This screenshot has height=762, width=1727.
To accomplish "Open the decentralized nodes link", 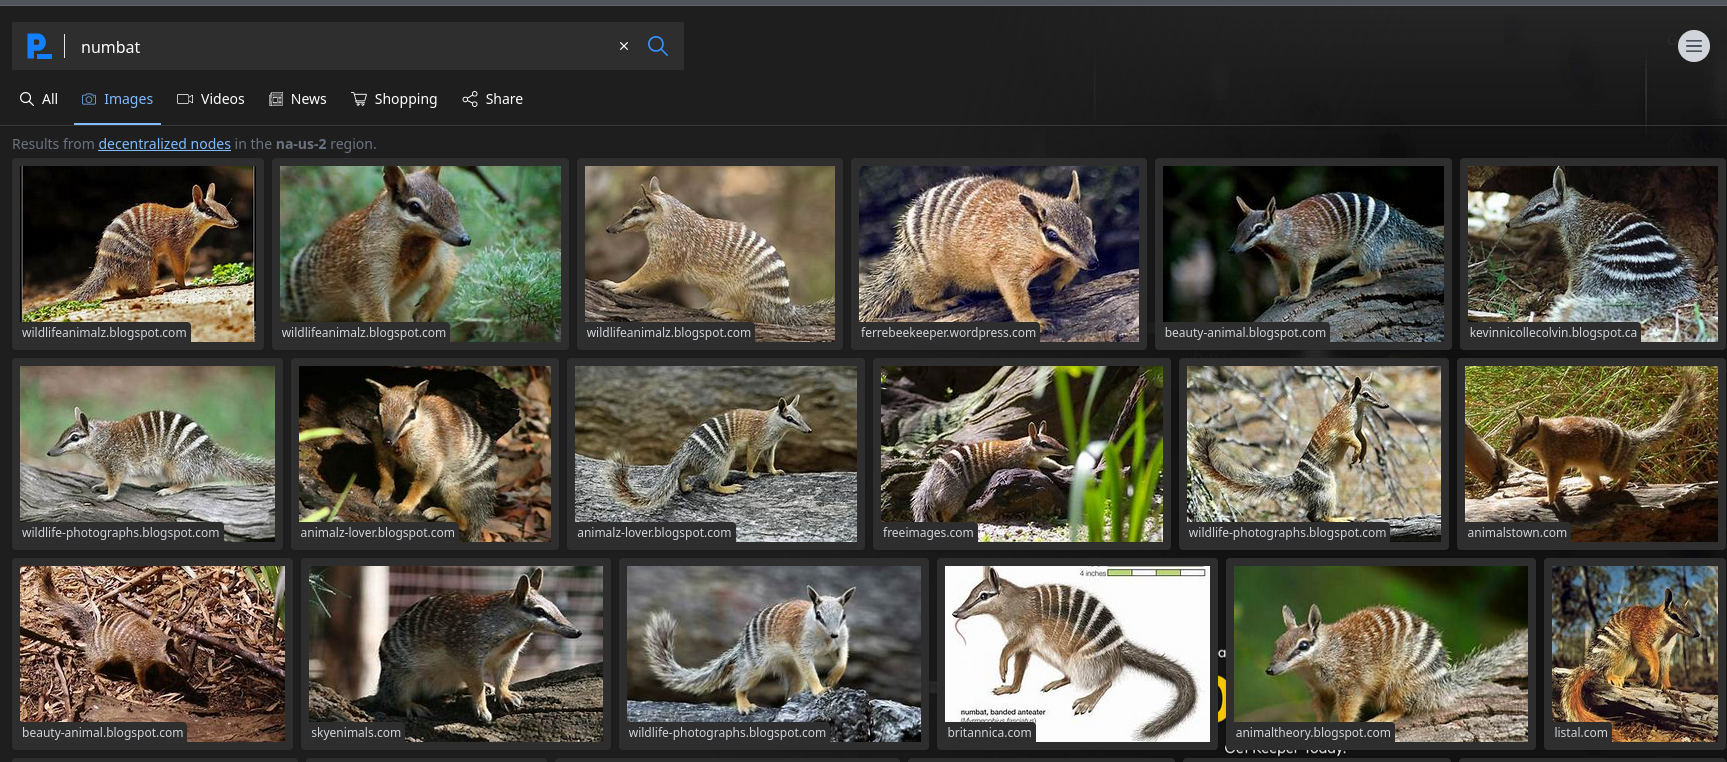I will [164, 144].
